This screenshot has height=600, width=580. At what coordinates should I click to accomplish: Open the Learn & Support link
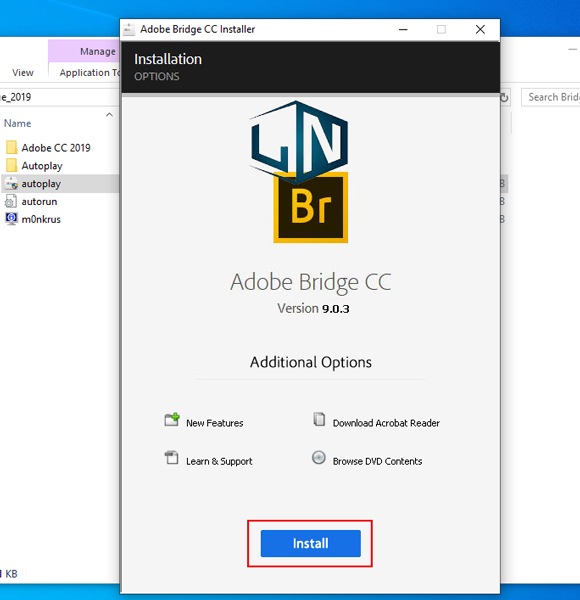[219, 461]
